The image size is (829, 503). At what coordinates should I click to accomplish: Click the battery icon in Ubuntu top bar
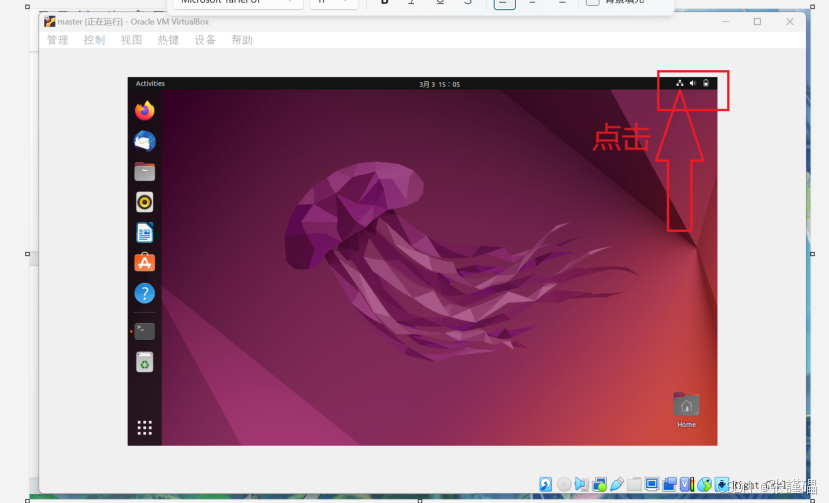pyautogui.click(x=706, y=83)
